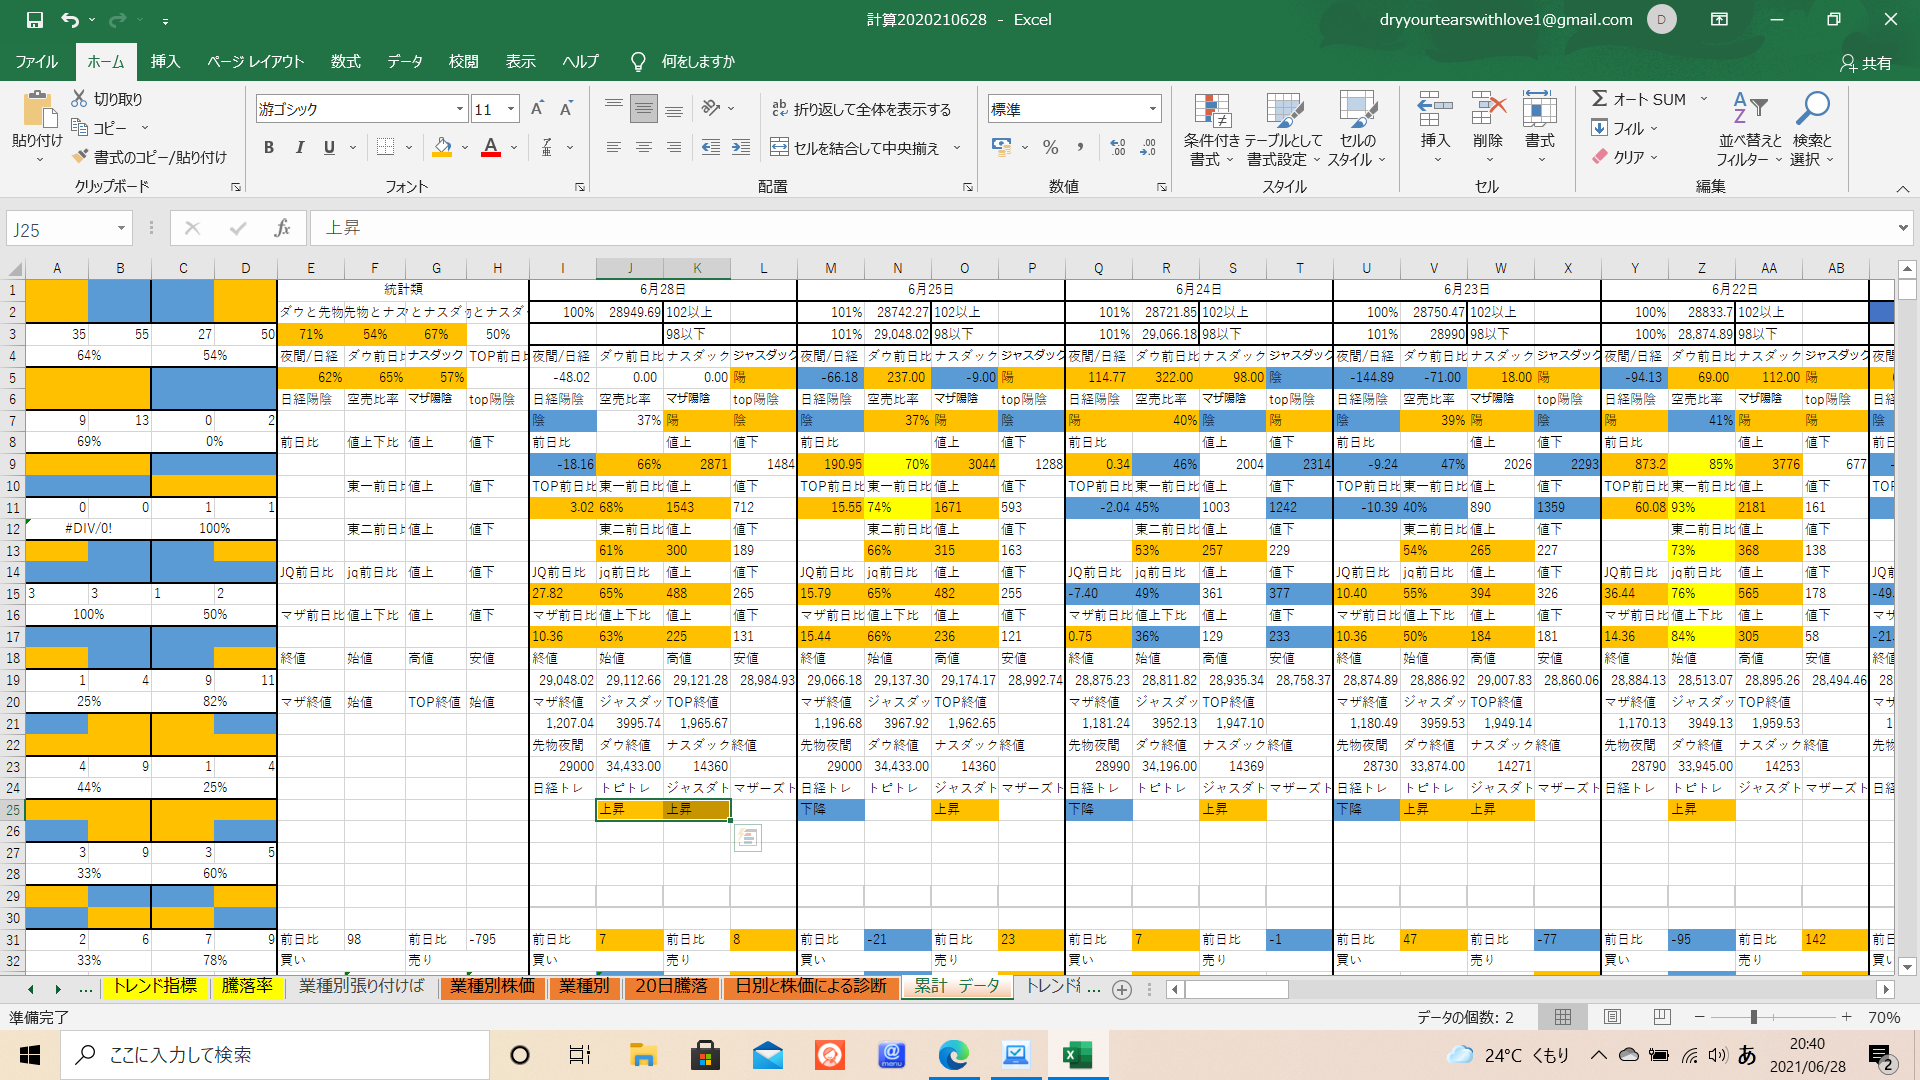Expand the font name dropdown
Image resolution: width=1920 pixels, height=1080 pixels.
(459, 109)
